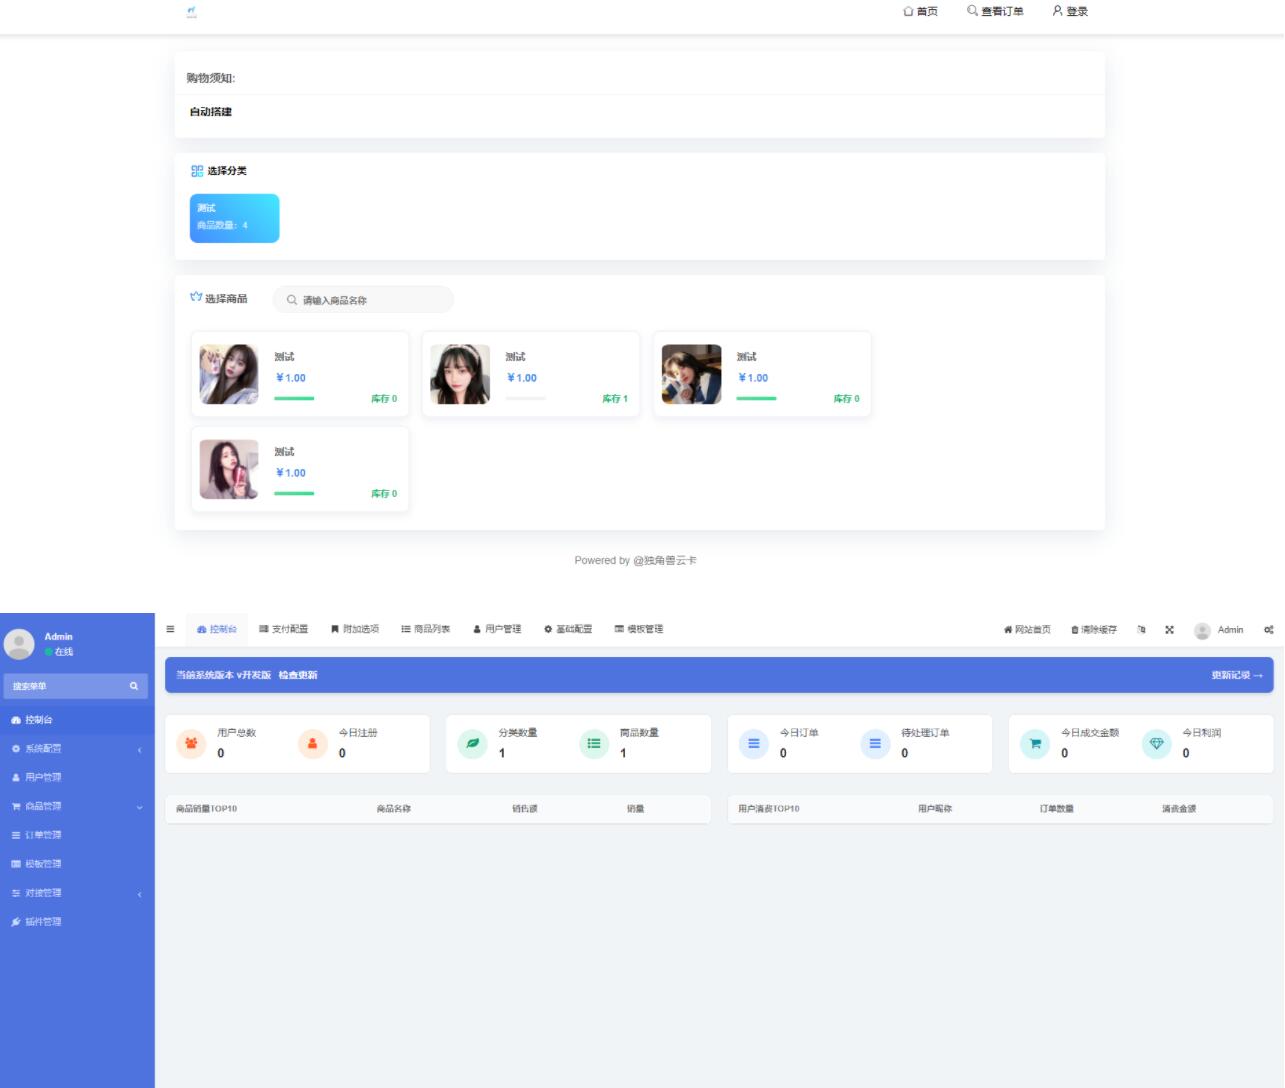Image resolution: width=1285 pixels, height=1088 pixels.
Task: Open the settings gears icon beside Admin
Action: 1268,630
